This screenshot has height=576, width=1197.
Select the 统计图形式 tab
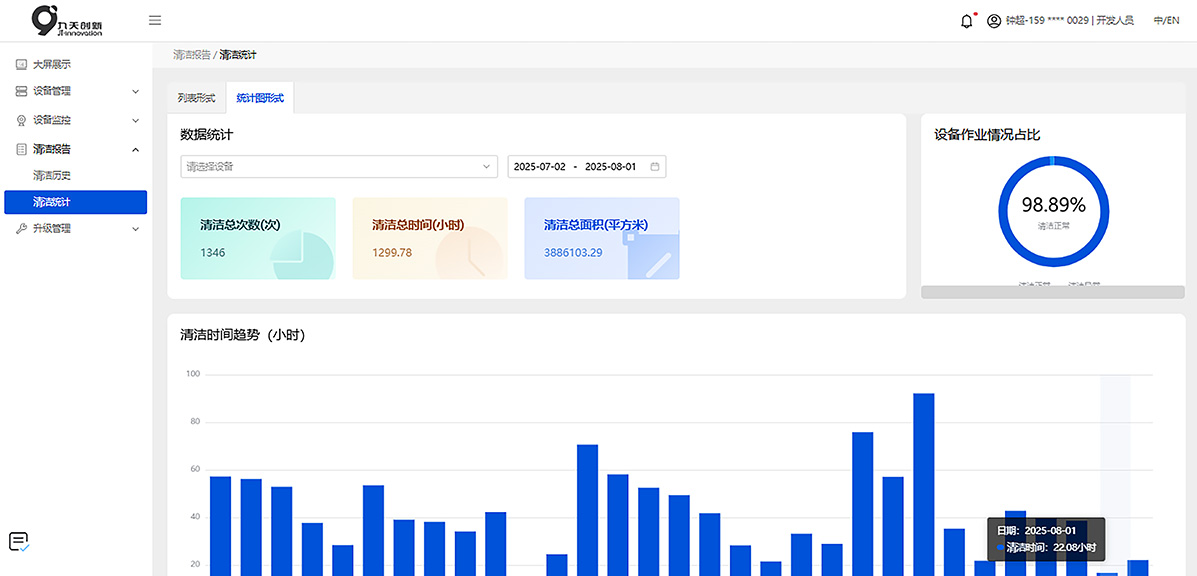click(x=260, y=98)
